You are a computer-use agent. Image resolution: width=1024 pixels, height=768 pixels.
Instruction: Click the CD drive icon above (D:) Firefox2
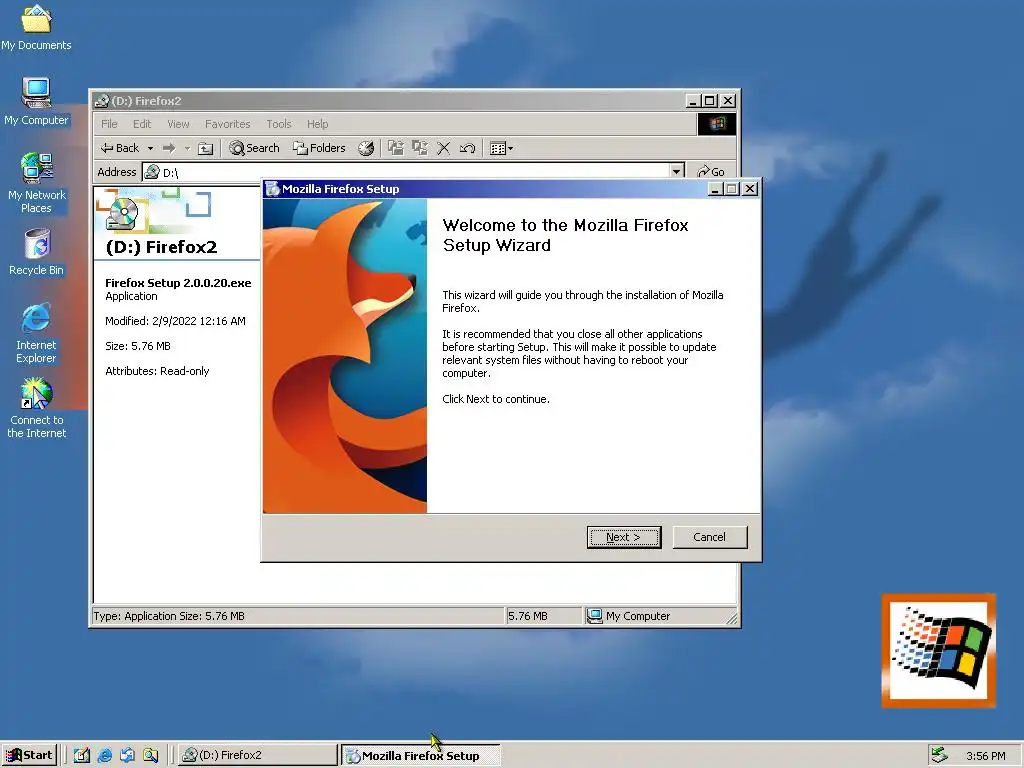click(122, 213)
